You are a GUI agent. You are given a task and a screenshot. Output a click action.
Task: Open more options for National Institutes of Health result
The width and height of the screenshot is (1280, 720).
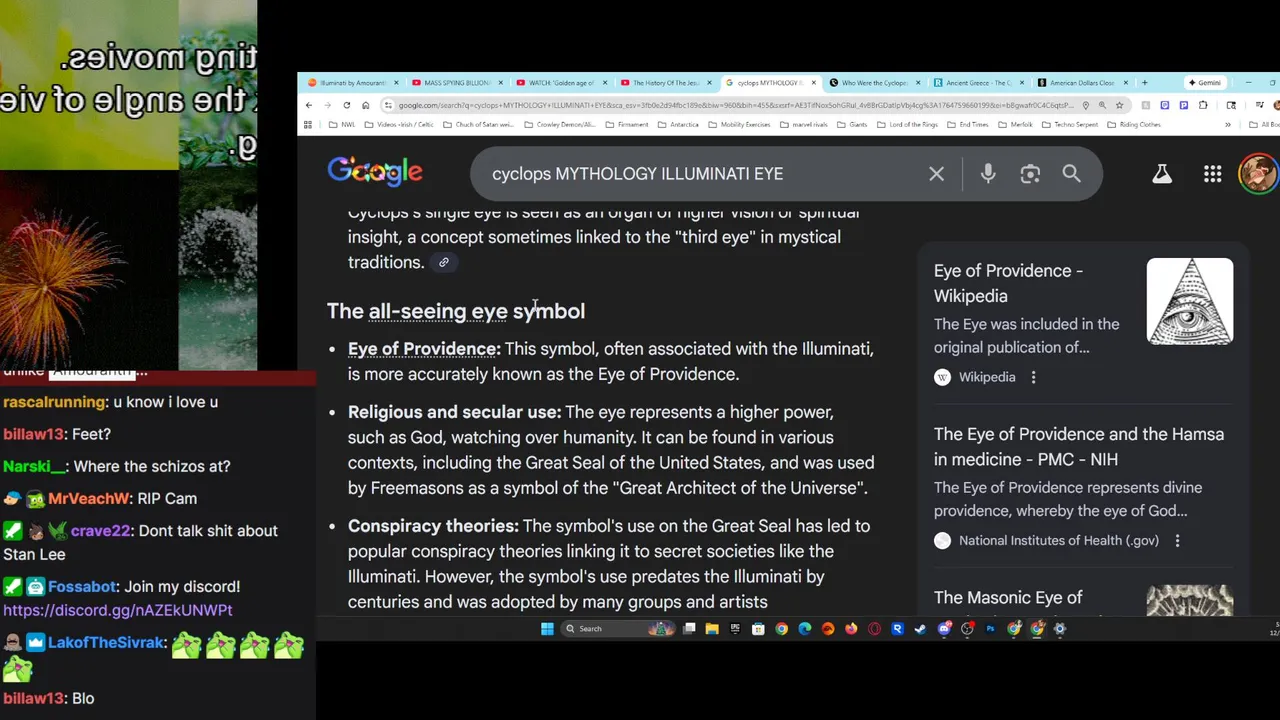[x=1177, y=541]
